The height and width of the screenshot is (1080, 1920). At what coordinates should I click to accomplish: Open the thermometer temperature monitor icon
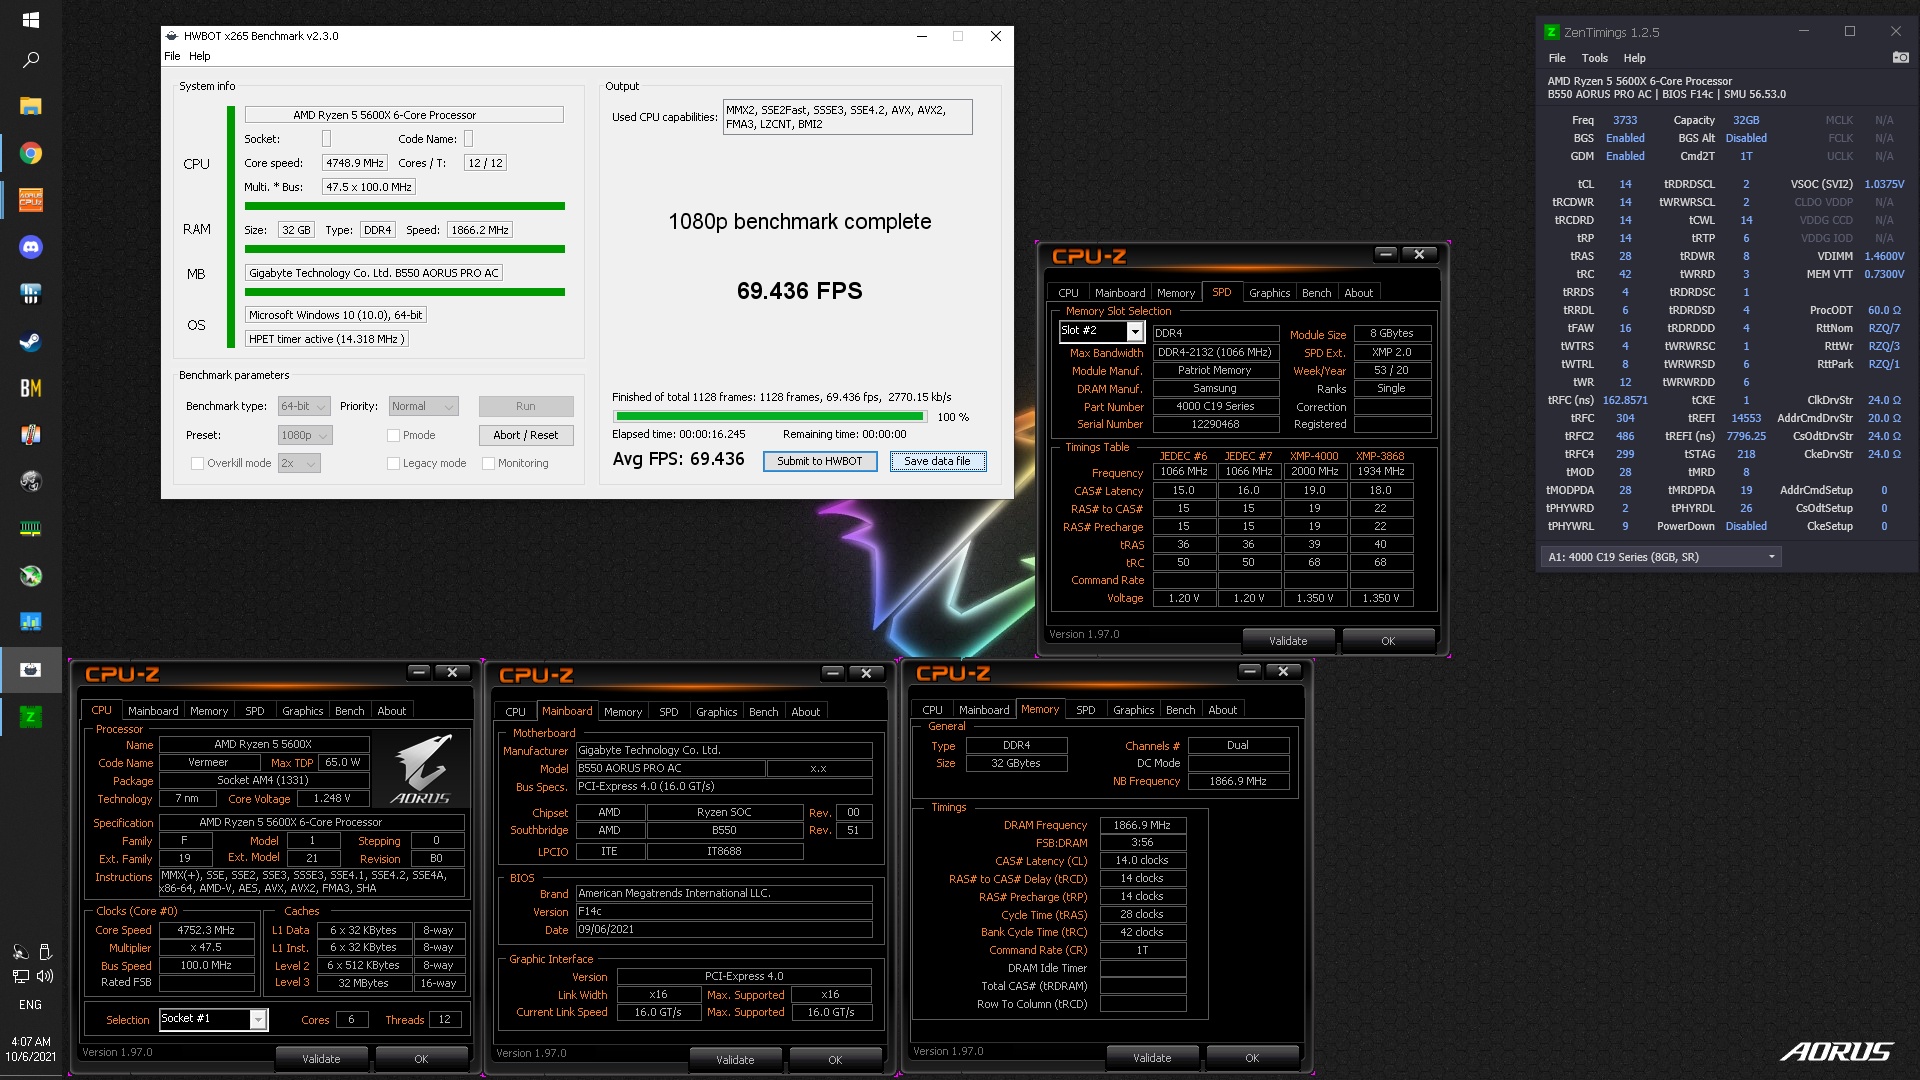30,435
